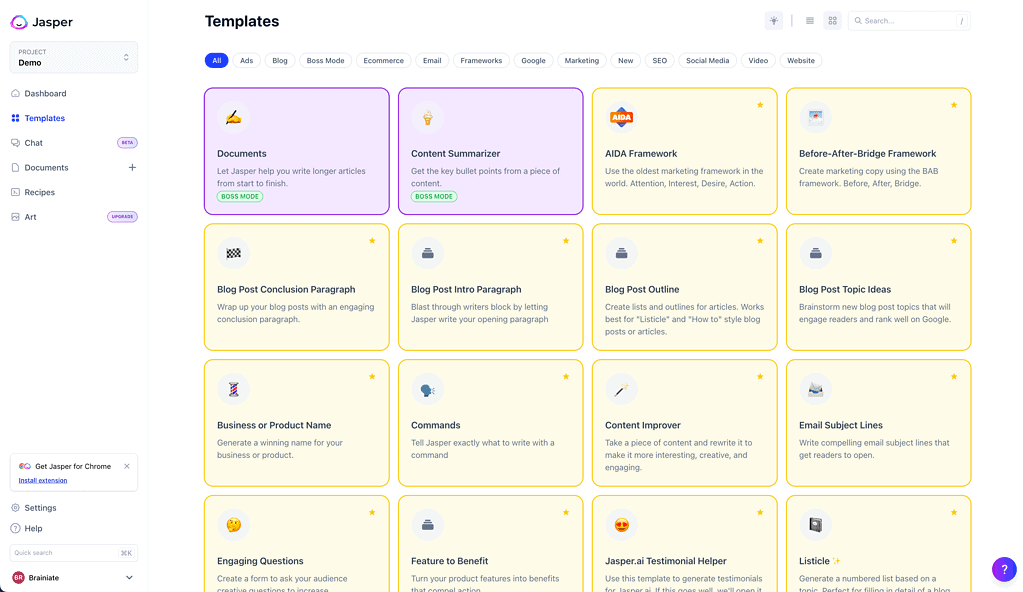Toggle favorite star on Business or Product Name
This screenshot has height=592, width=1023.
(372, 377)
